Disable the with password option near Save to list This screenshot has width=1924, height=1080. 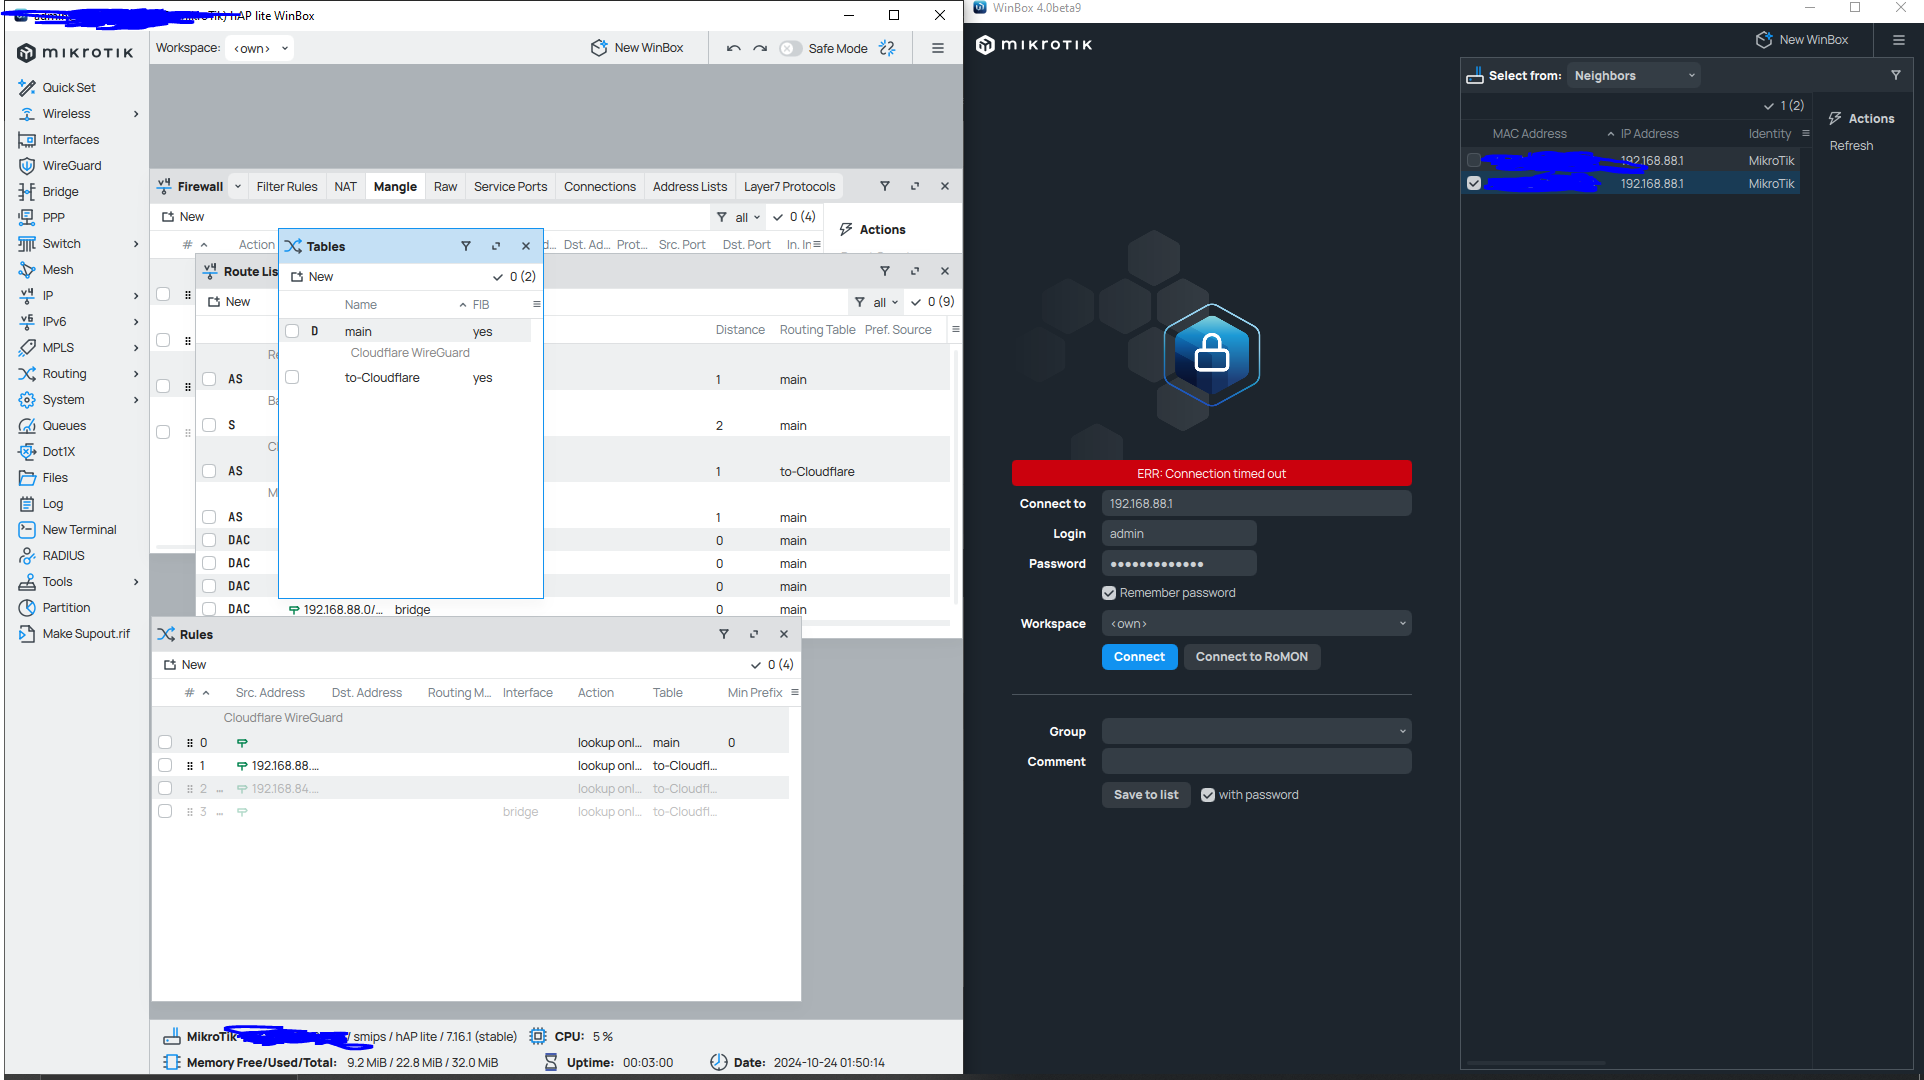tap(1208, 794)
